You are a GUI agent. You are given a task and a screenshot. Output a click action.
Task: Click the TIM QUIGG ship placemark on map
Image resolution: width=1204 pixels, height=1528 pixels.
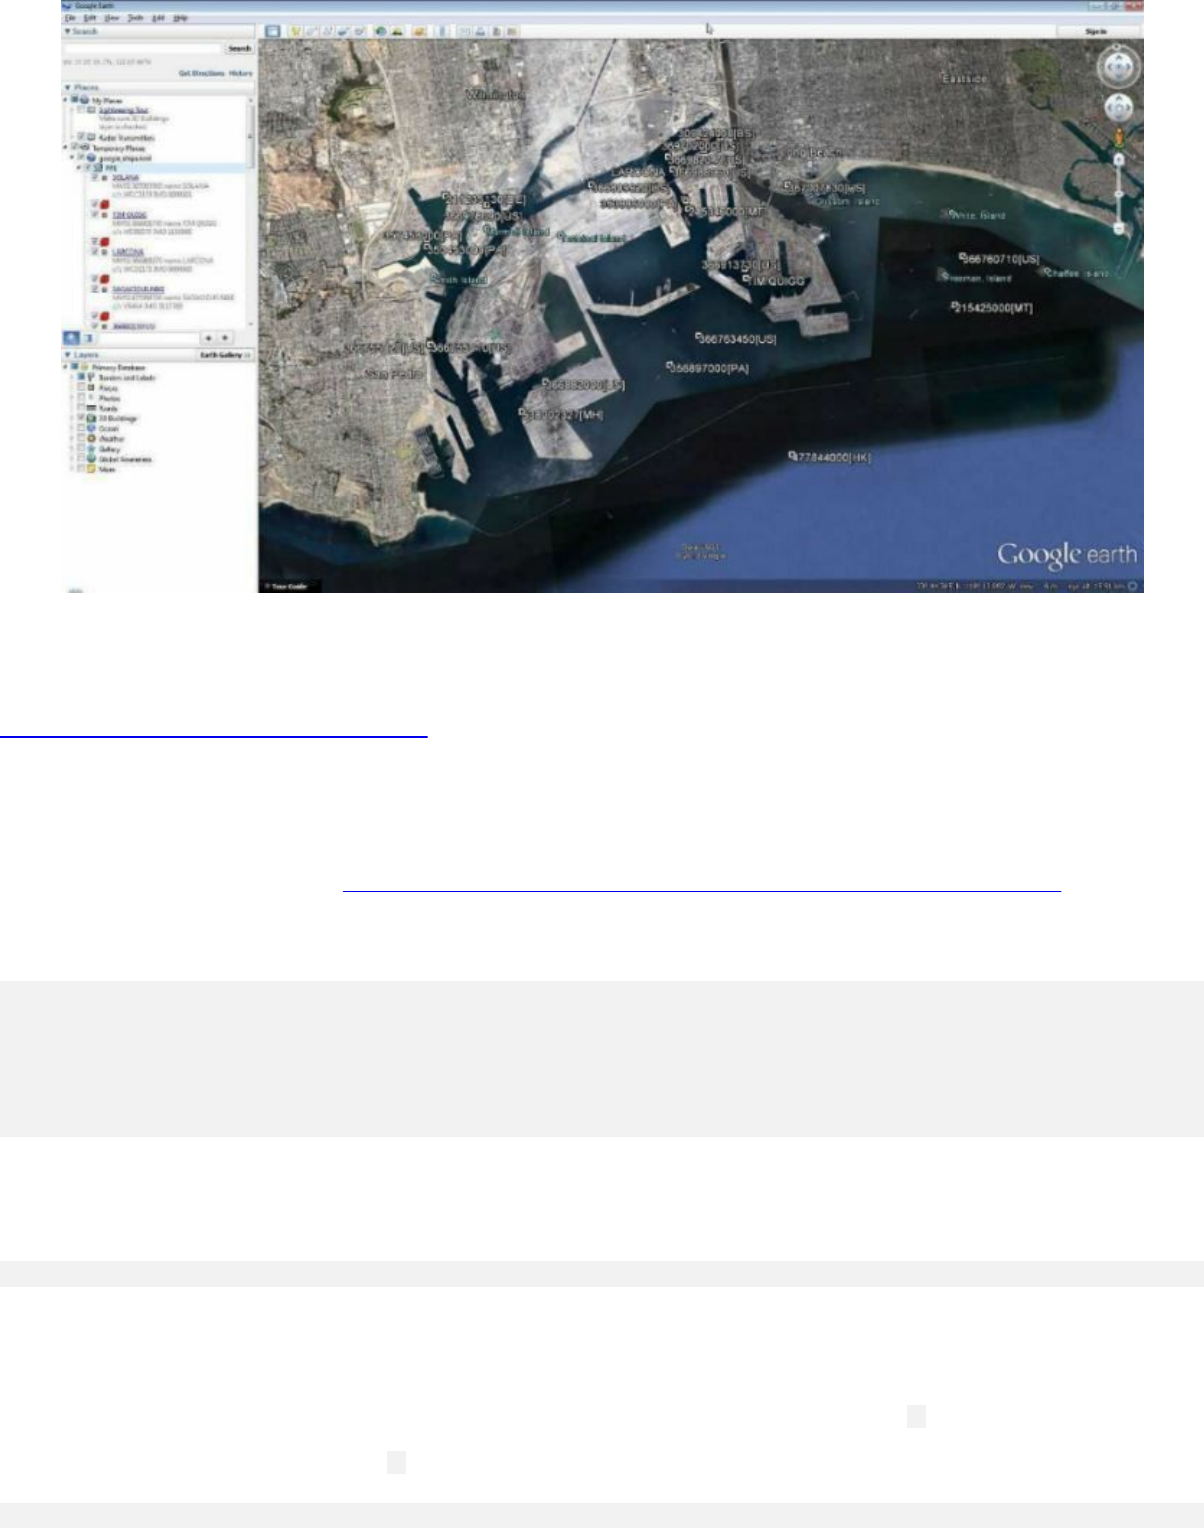[776, 281]
